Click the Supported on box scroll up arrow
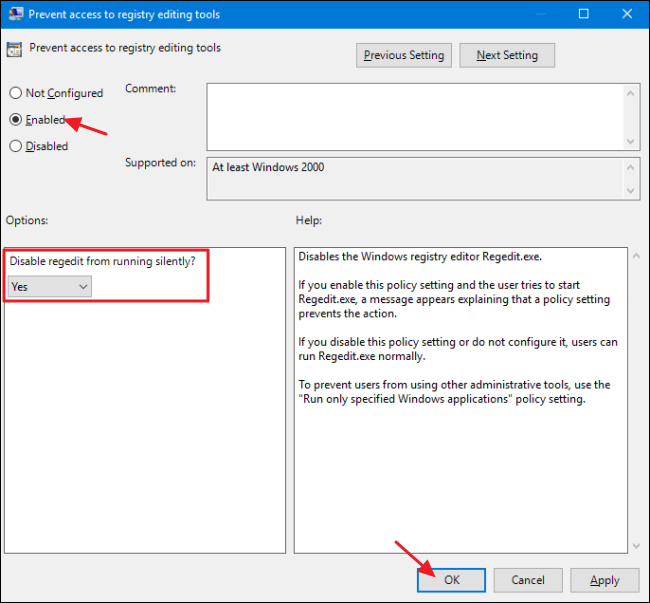650x603 pixels. click(x=631, y=167)
